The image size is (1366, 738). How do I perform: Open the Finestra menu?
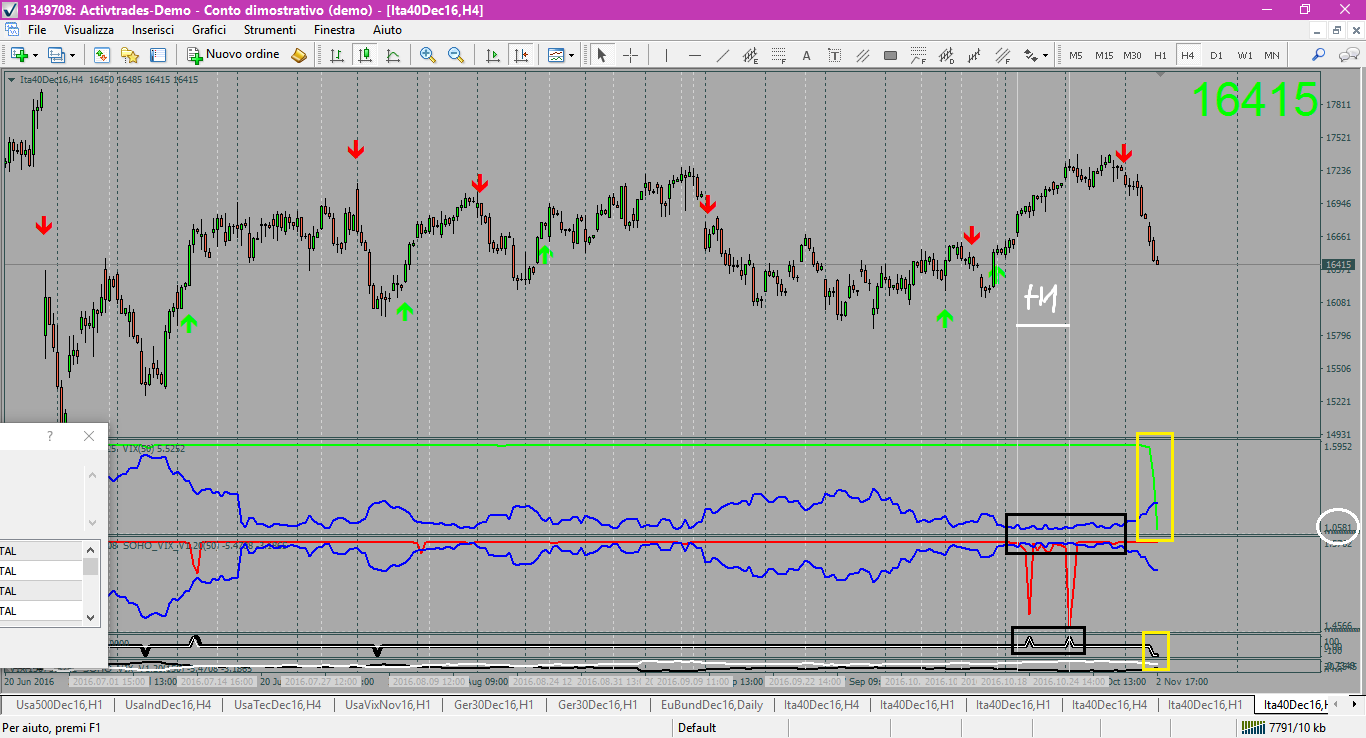point(334,30)
